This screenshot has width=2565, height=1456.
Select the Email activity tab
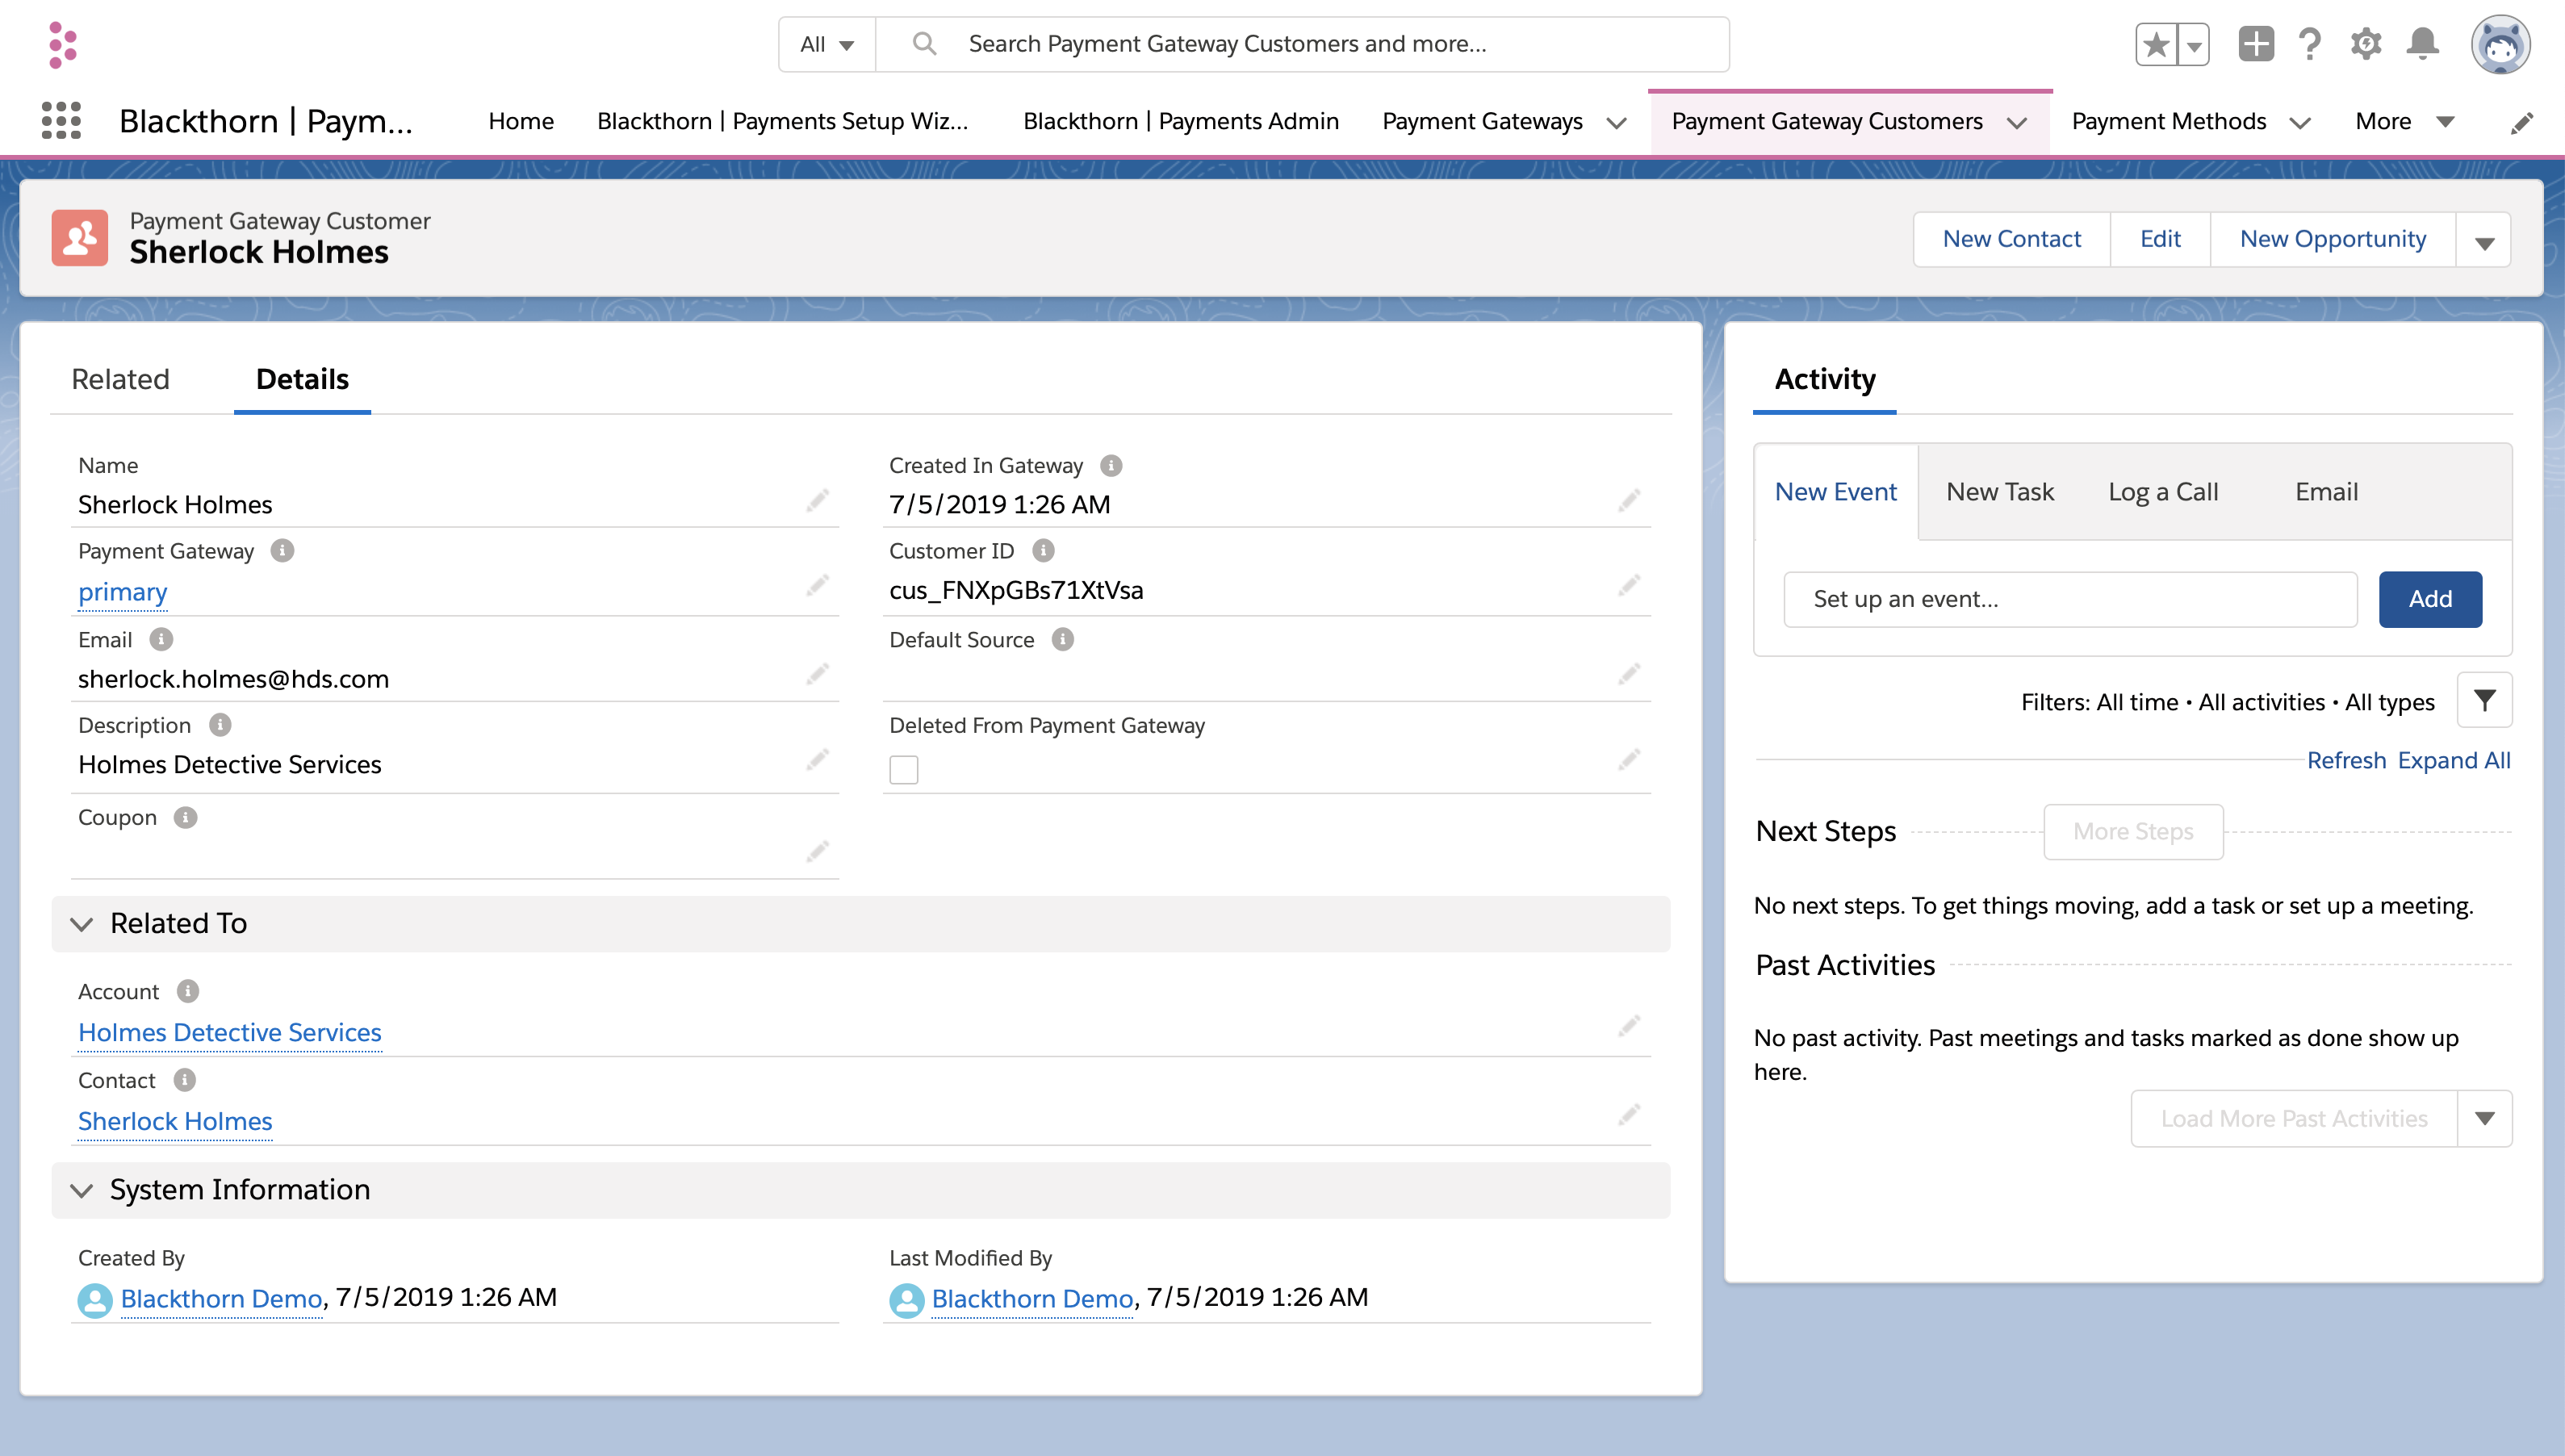click(x=2326, y=492)
